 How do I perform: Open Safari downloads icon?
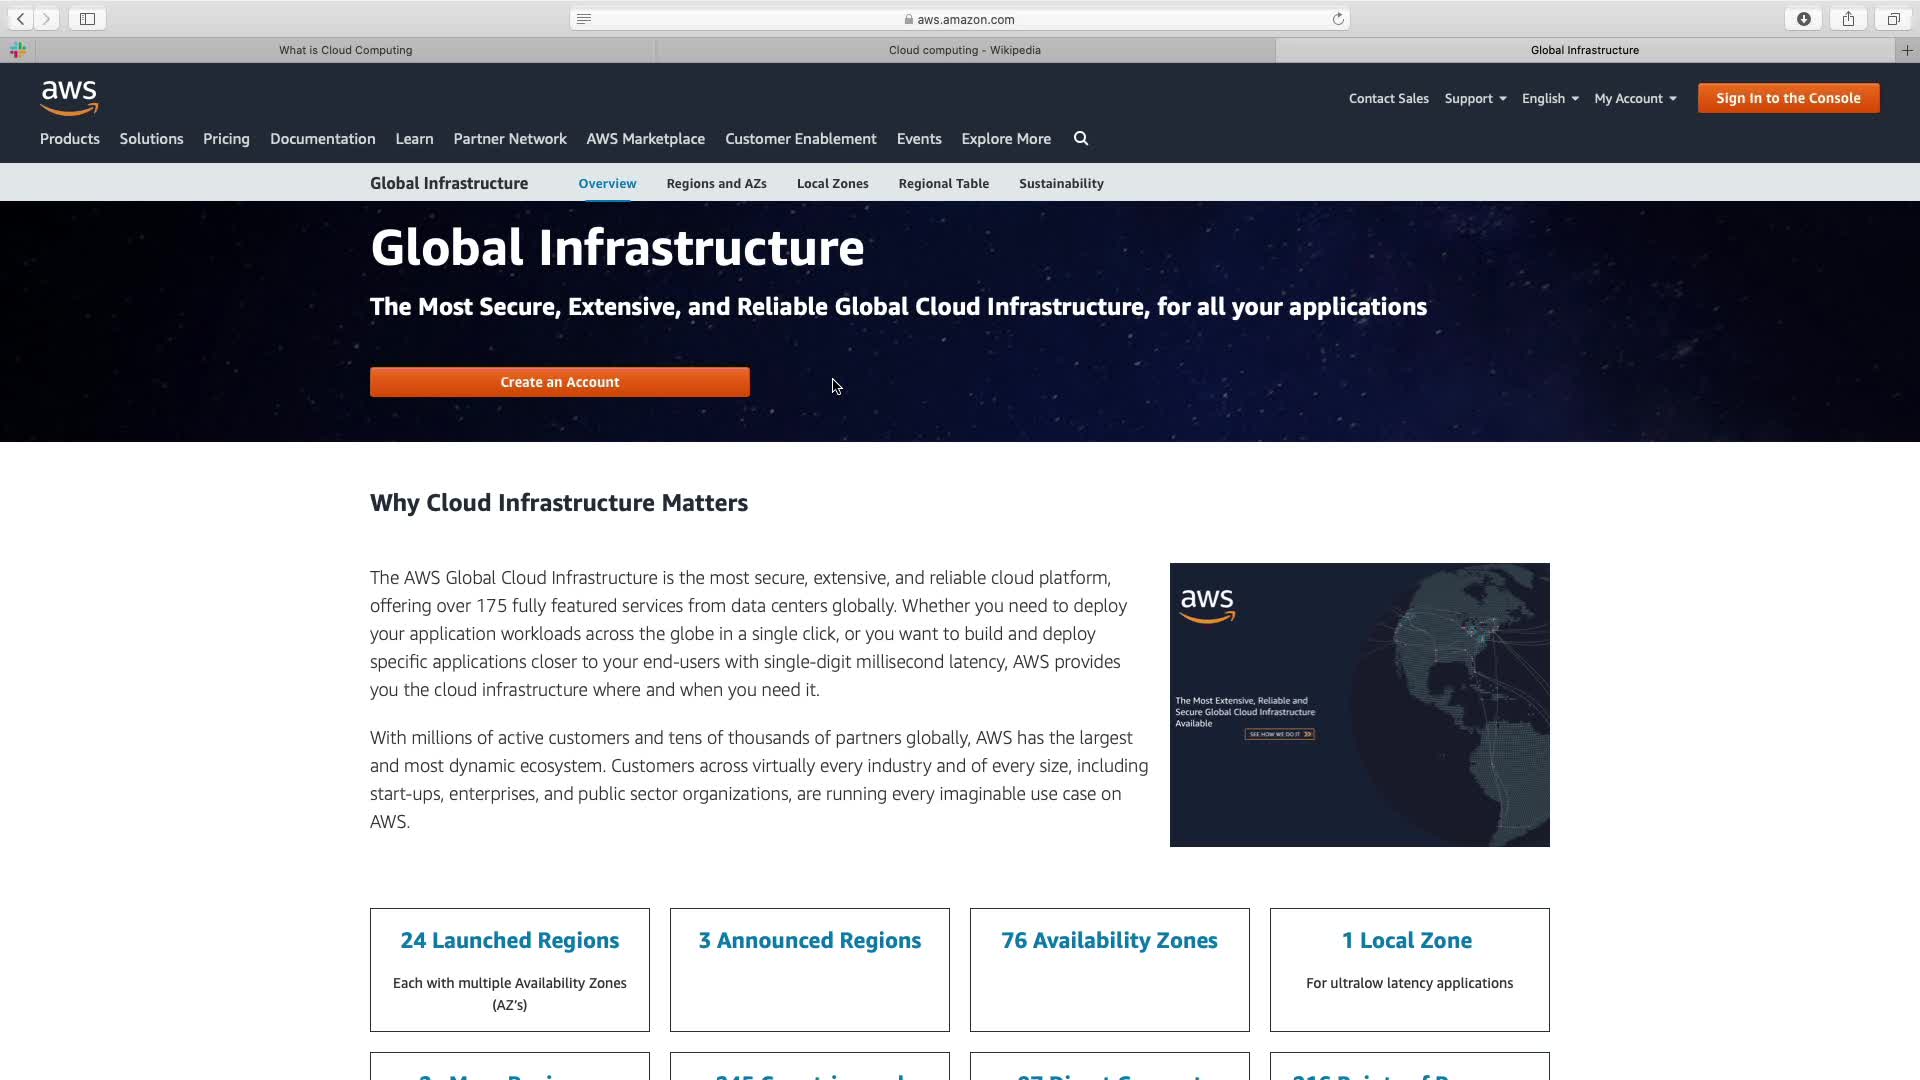(1804, 19)
